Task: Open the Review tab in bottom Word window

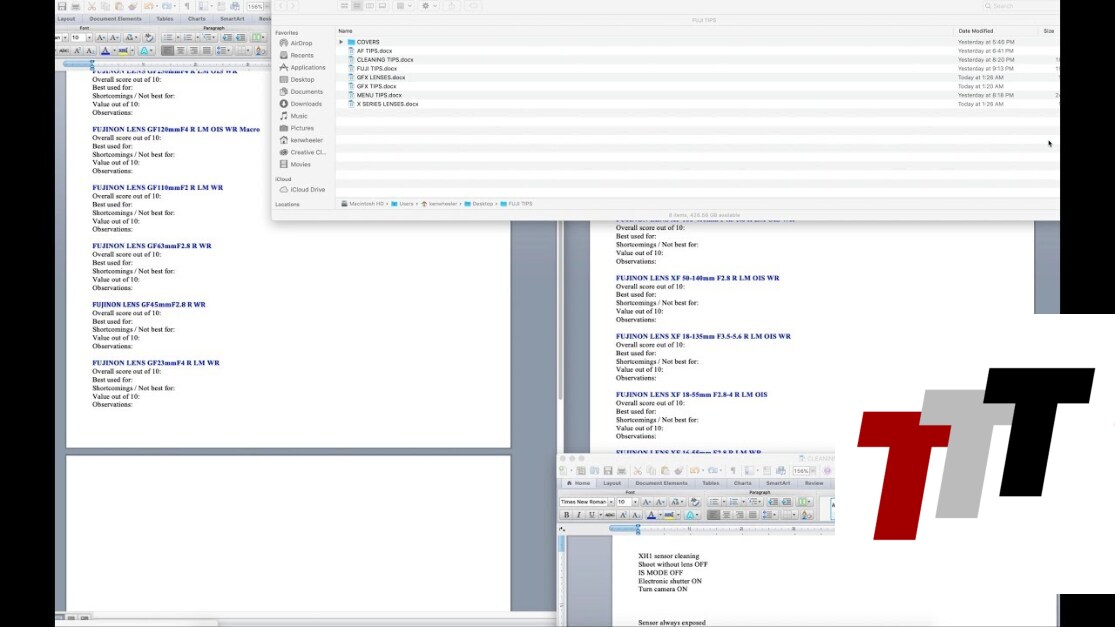Action: pos(814,483)
